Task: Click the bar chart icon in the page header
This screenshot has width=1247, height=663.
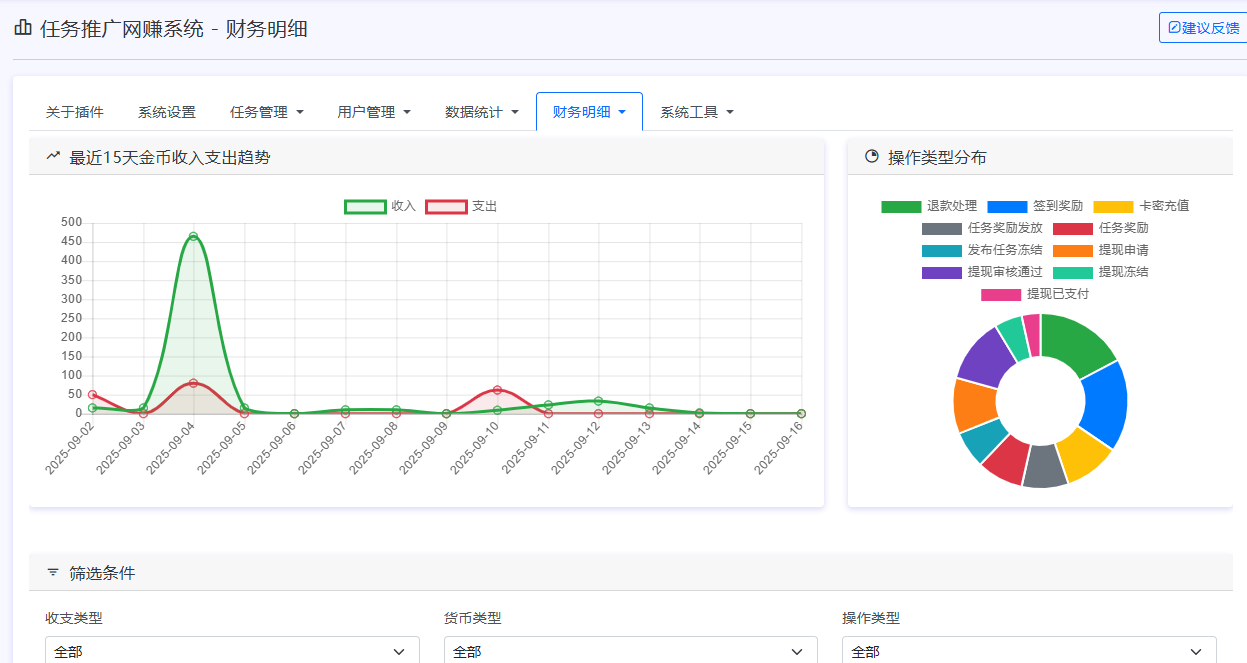Action: pos(21,29)
